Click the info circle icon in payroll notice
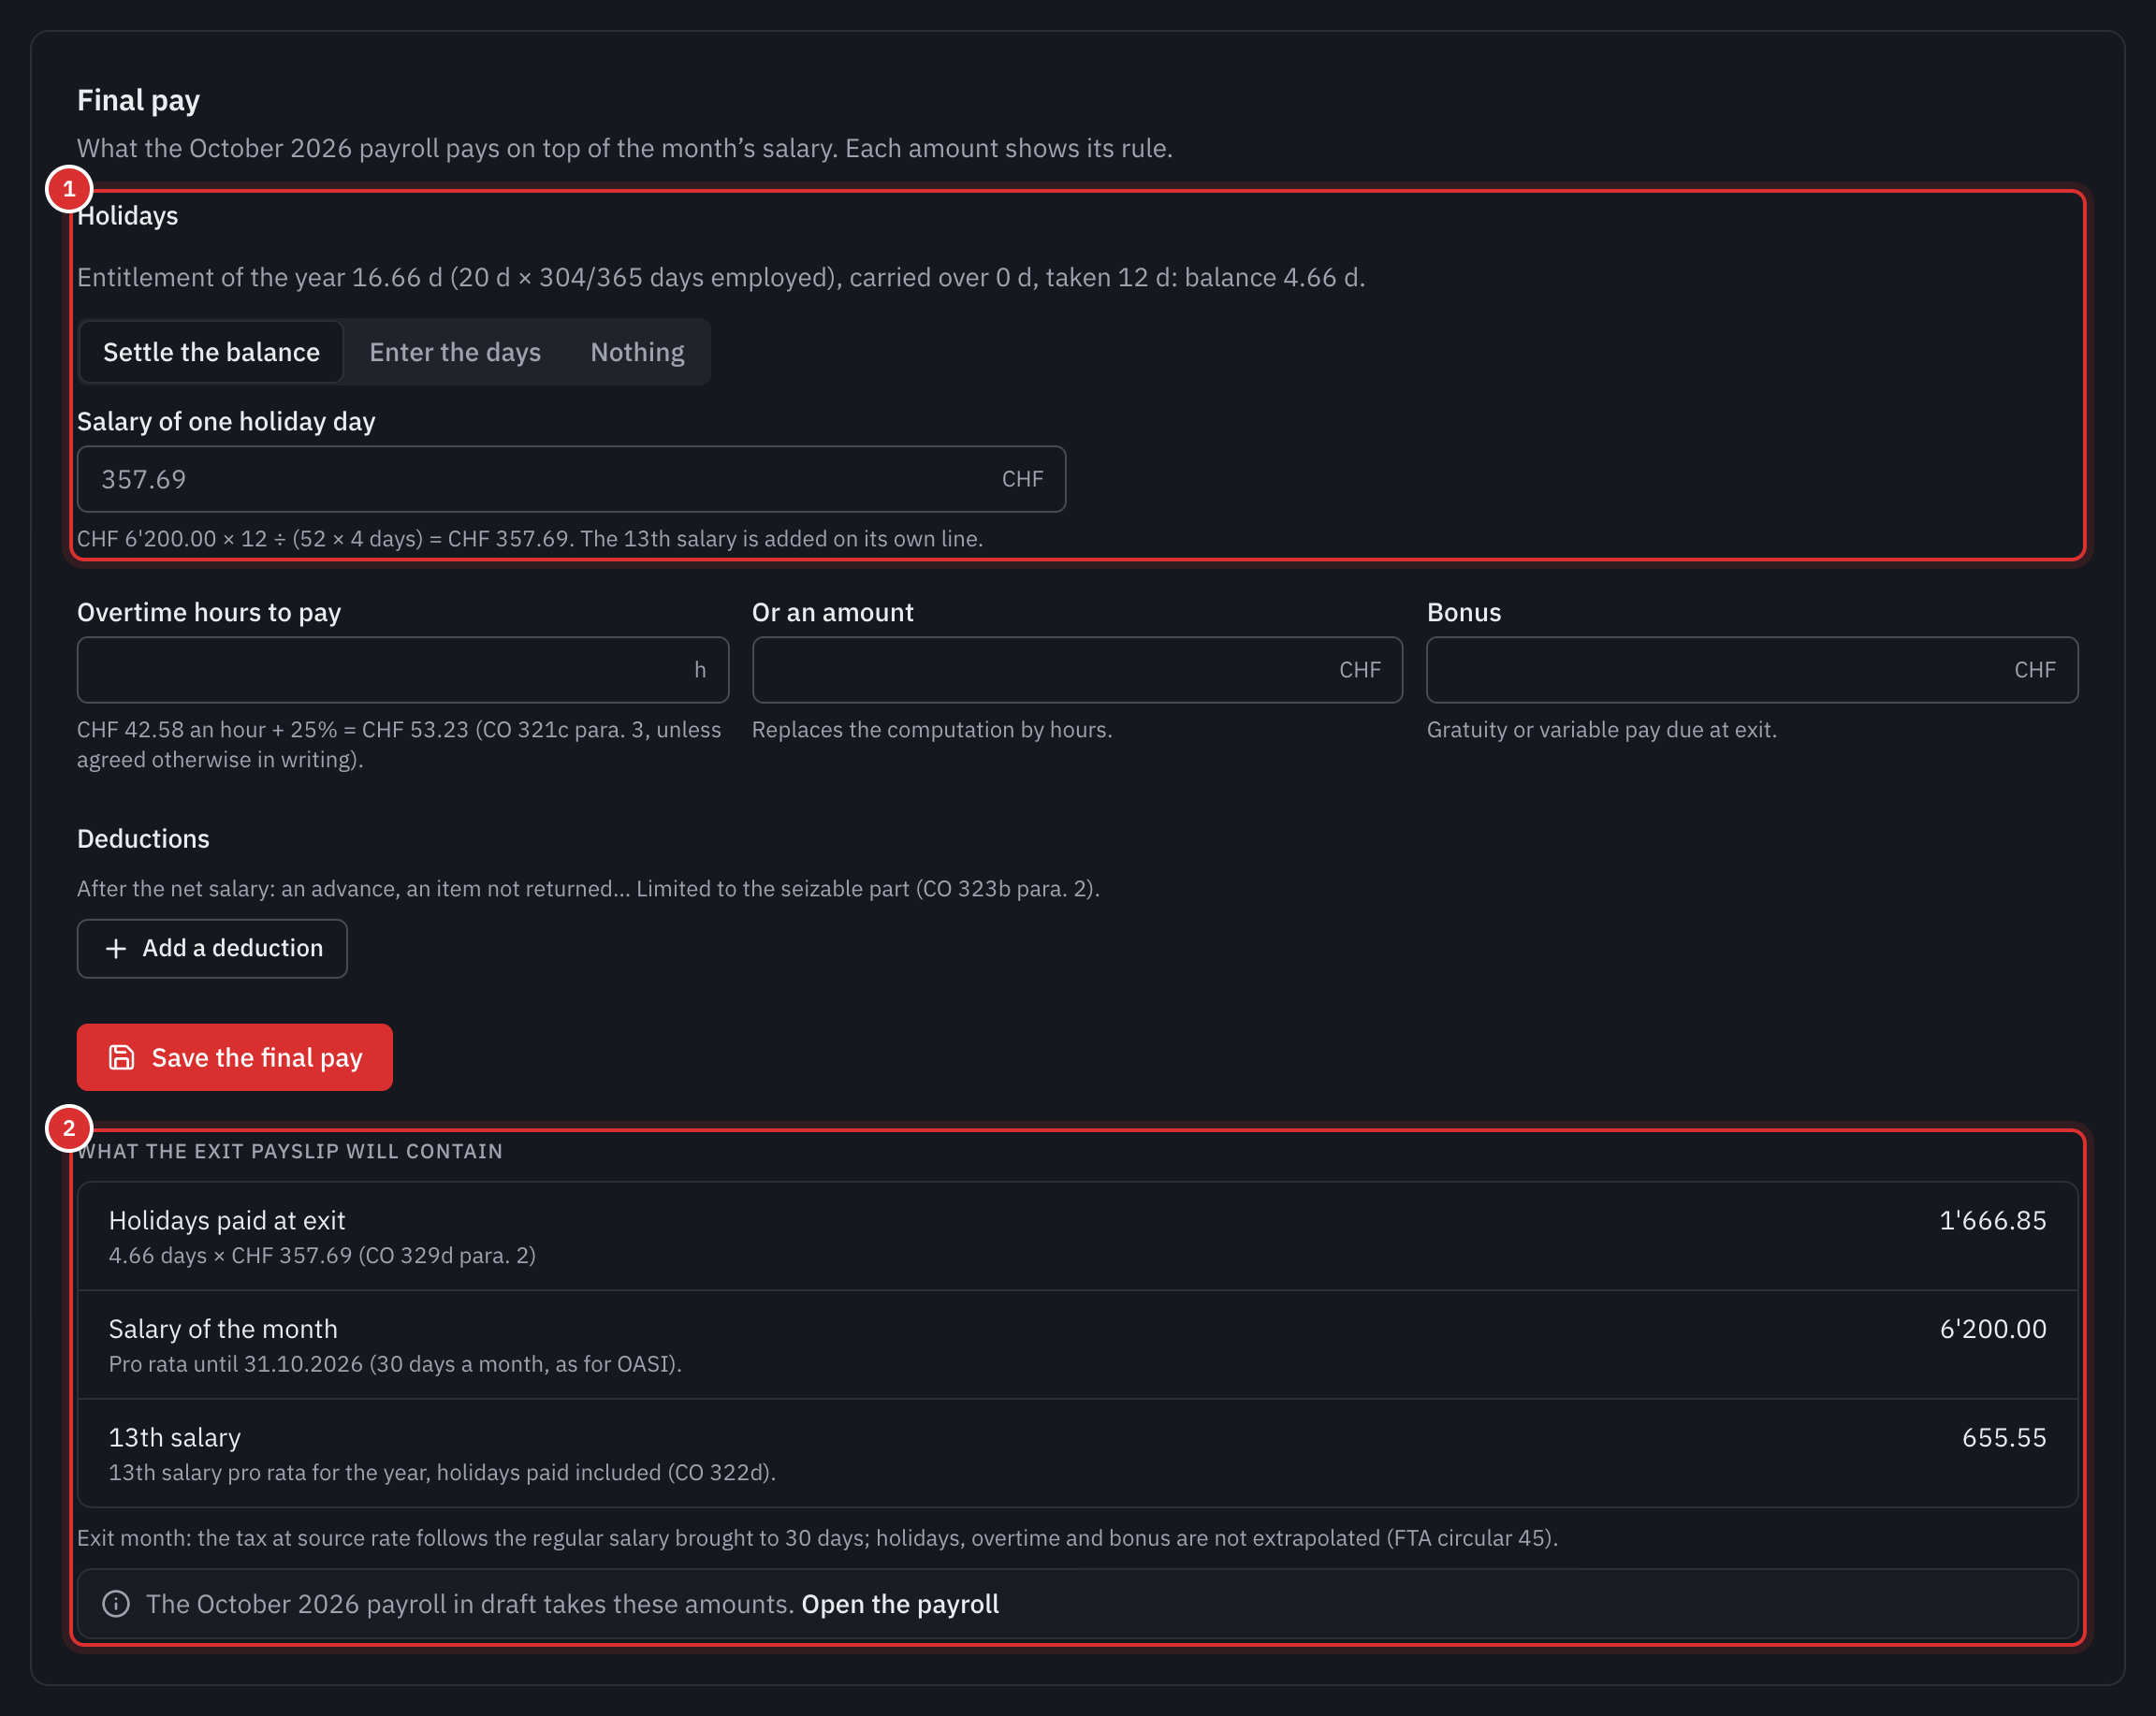Viewport: 2156px width, 1716px height. click(x=116, y=1604)
